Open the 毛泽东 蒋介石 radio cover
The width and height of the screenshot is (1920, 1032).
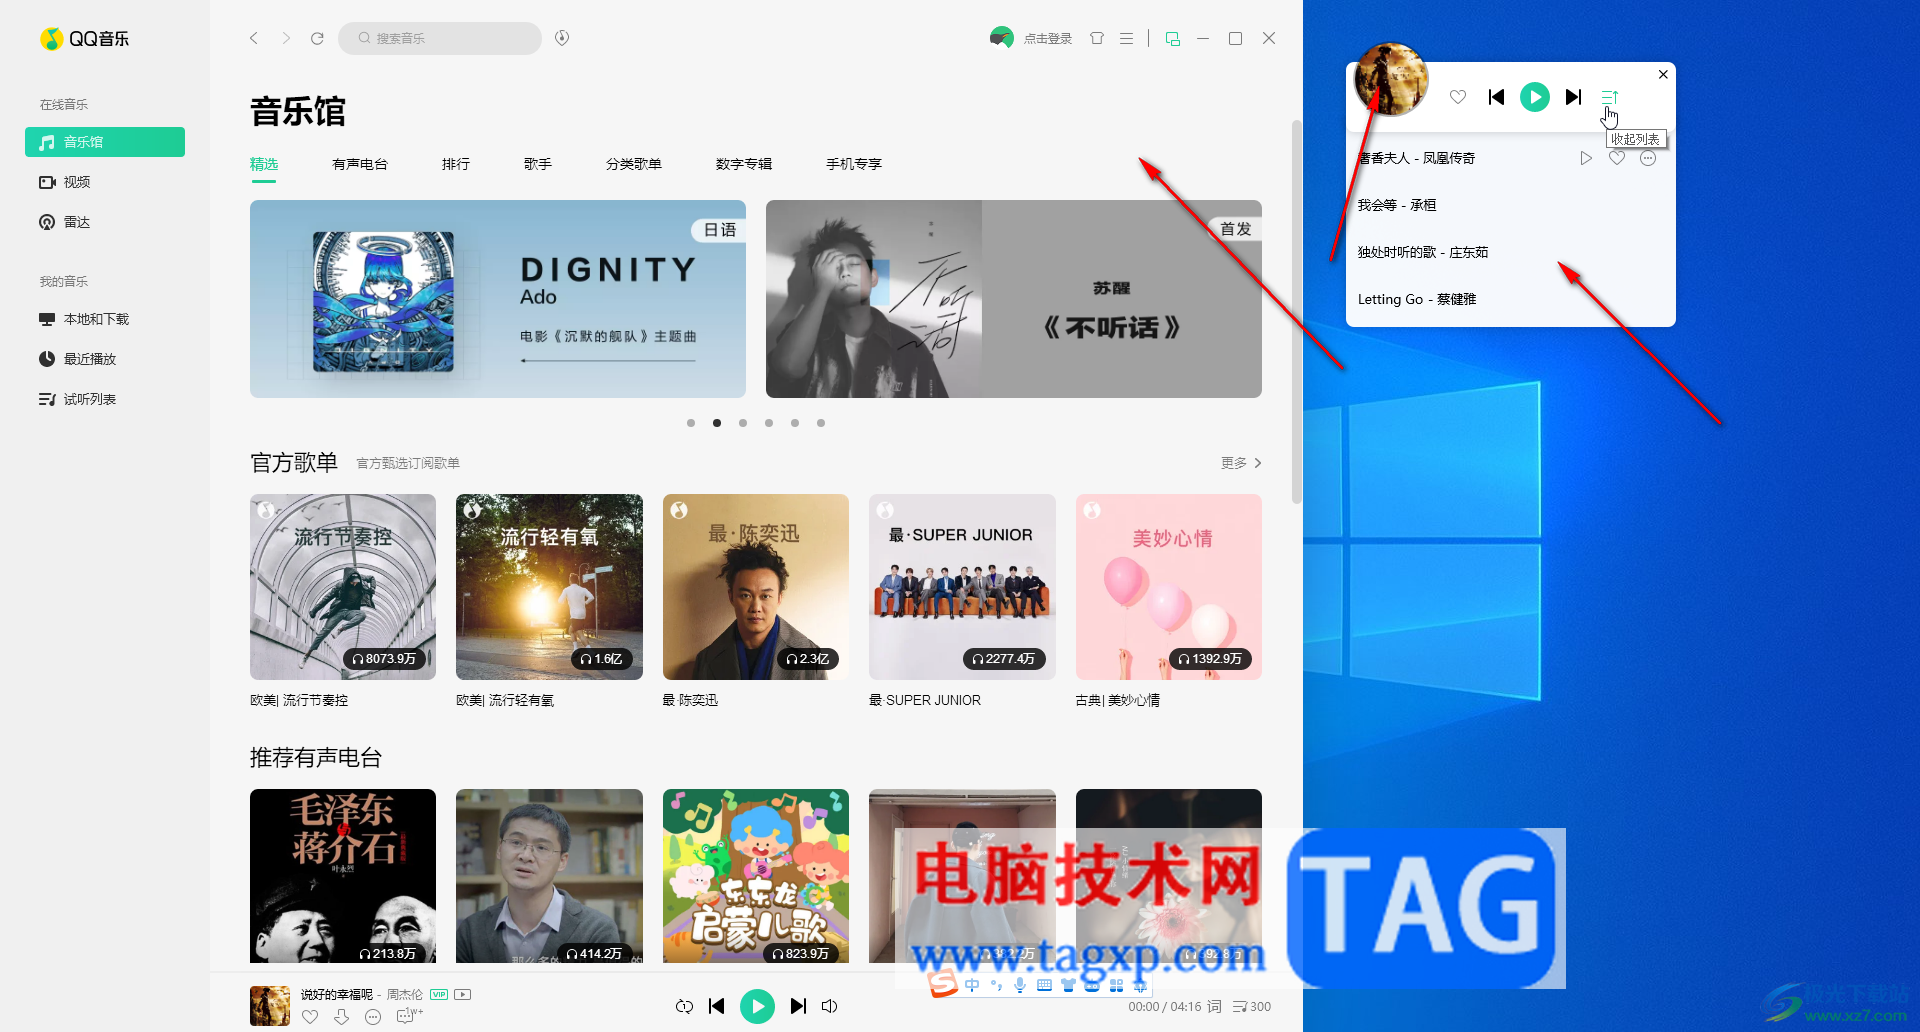click(x=343, y=876)
